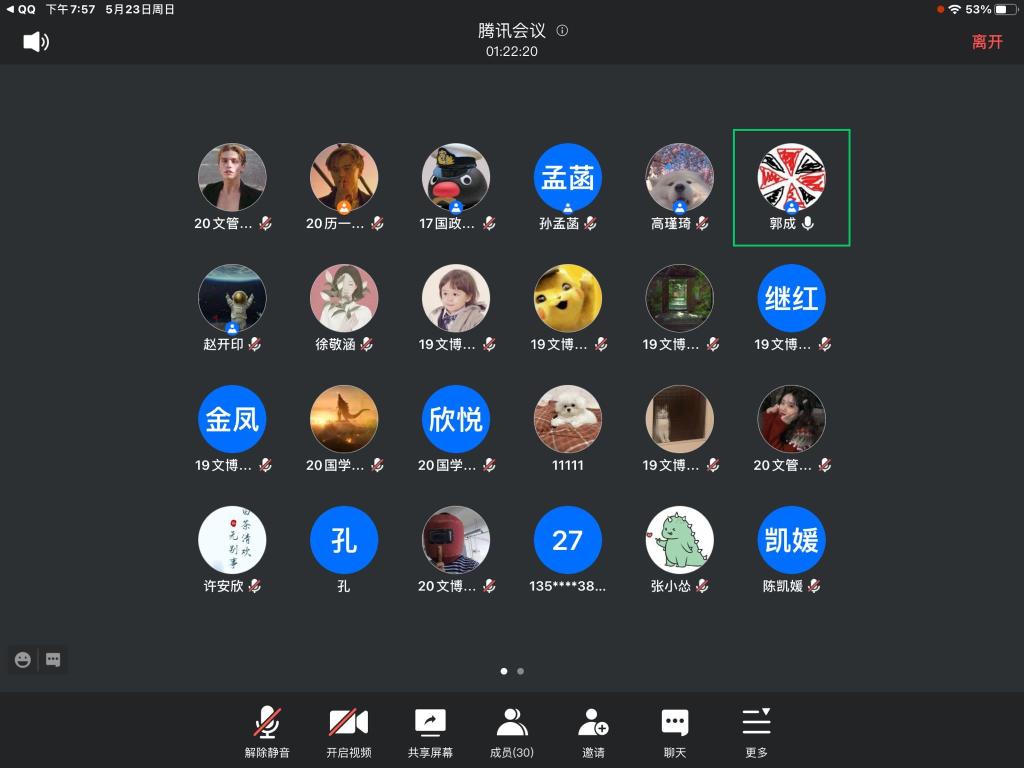The image size is (1024, 768).
Task: Tap the meeting info circle beside 腾讯会议
Action: coord(562,30)
